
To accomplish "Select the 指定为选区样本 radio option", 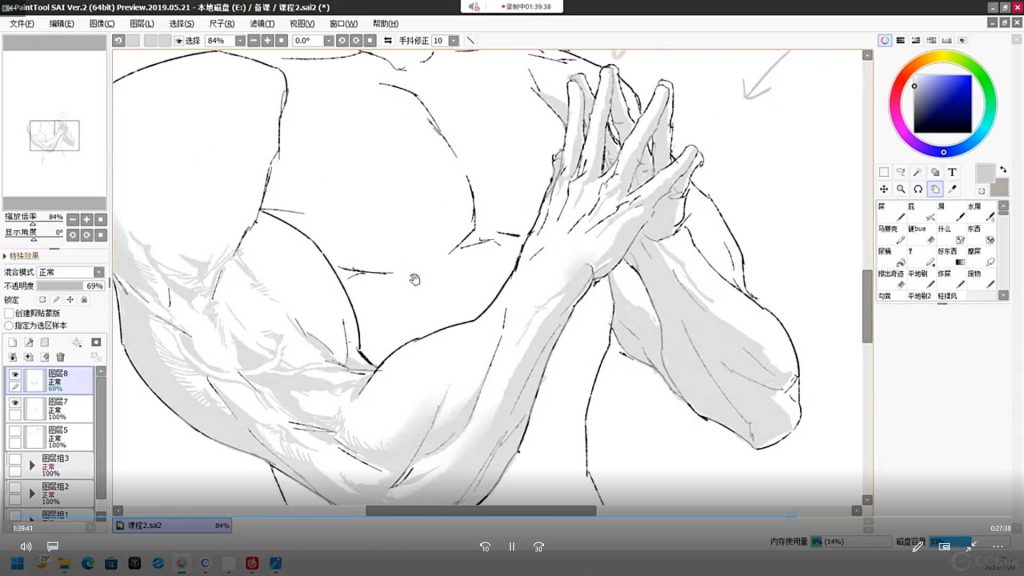I will tap(10, 325).
